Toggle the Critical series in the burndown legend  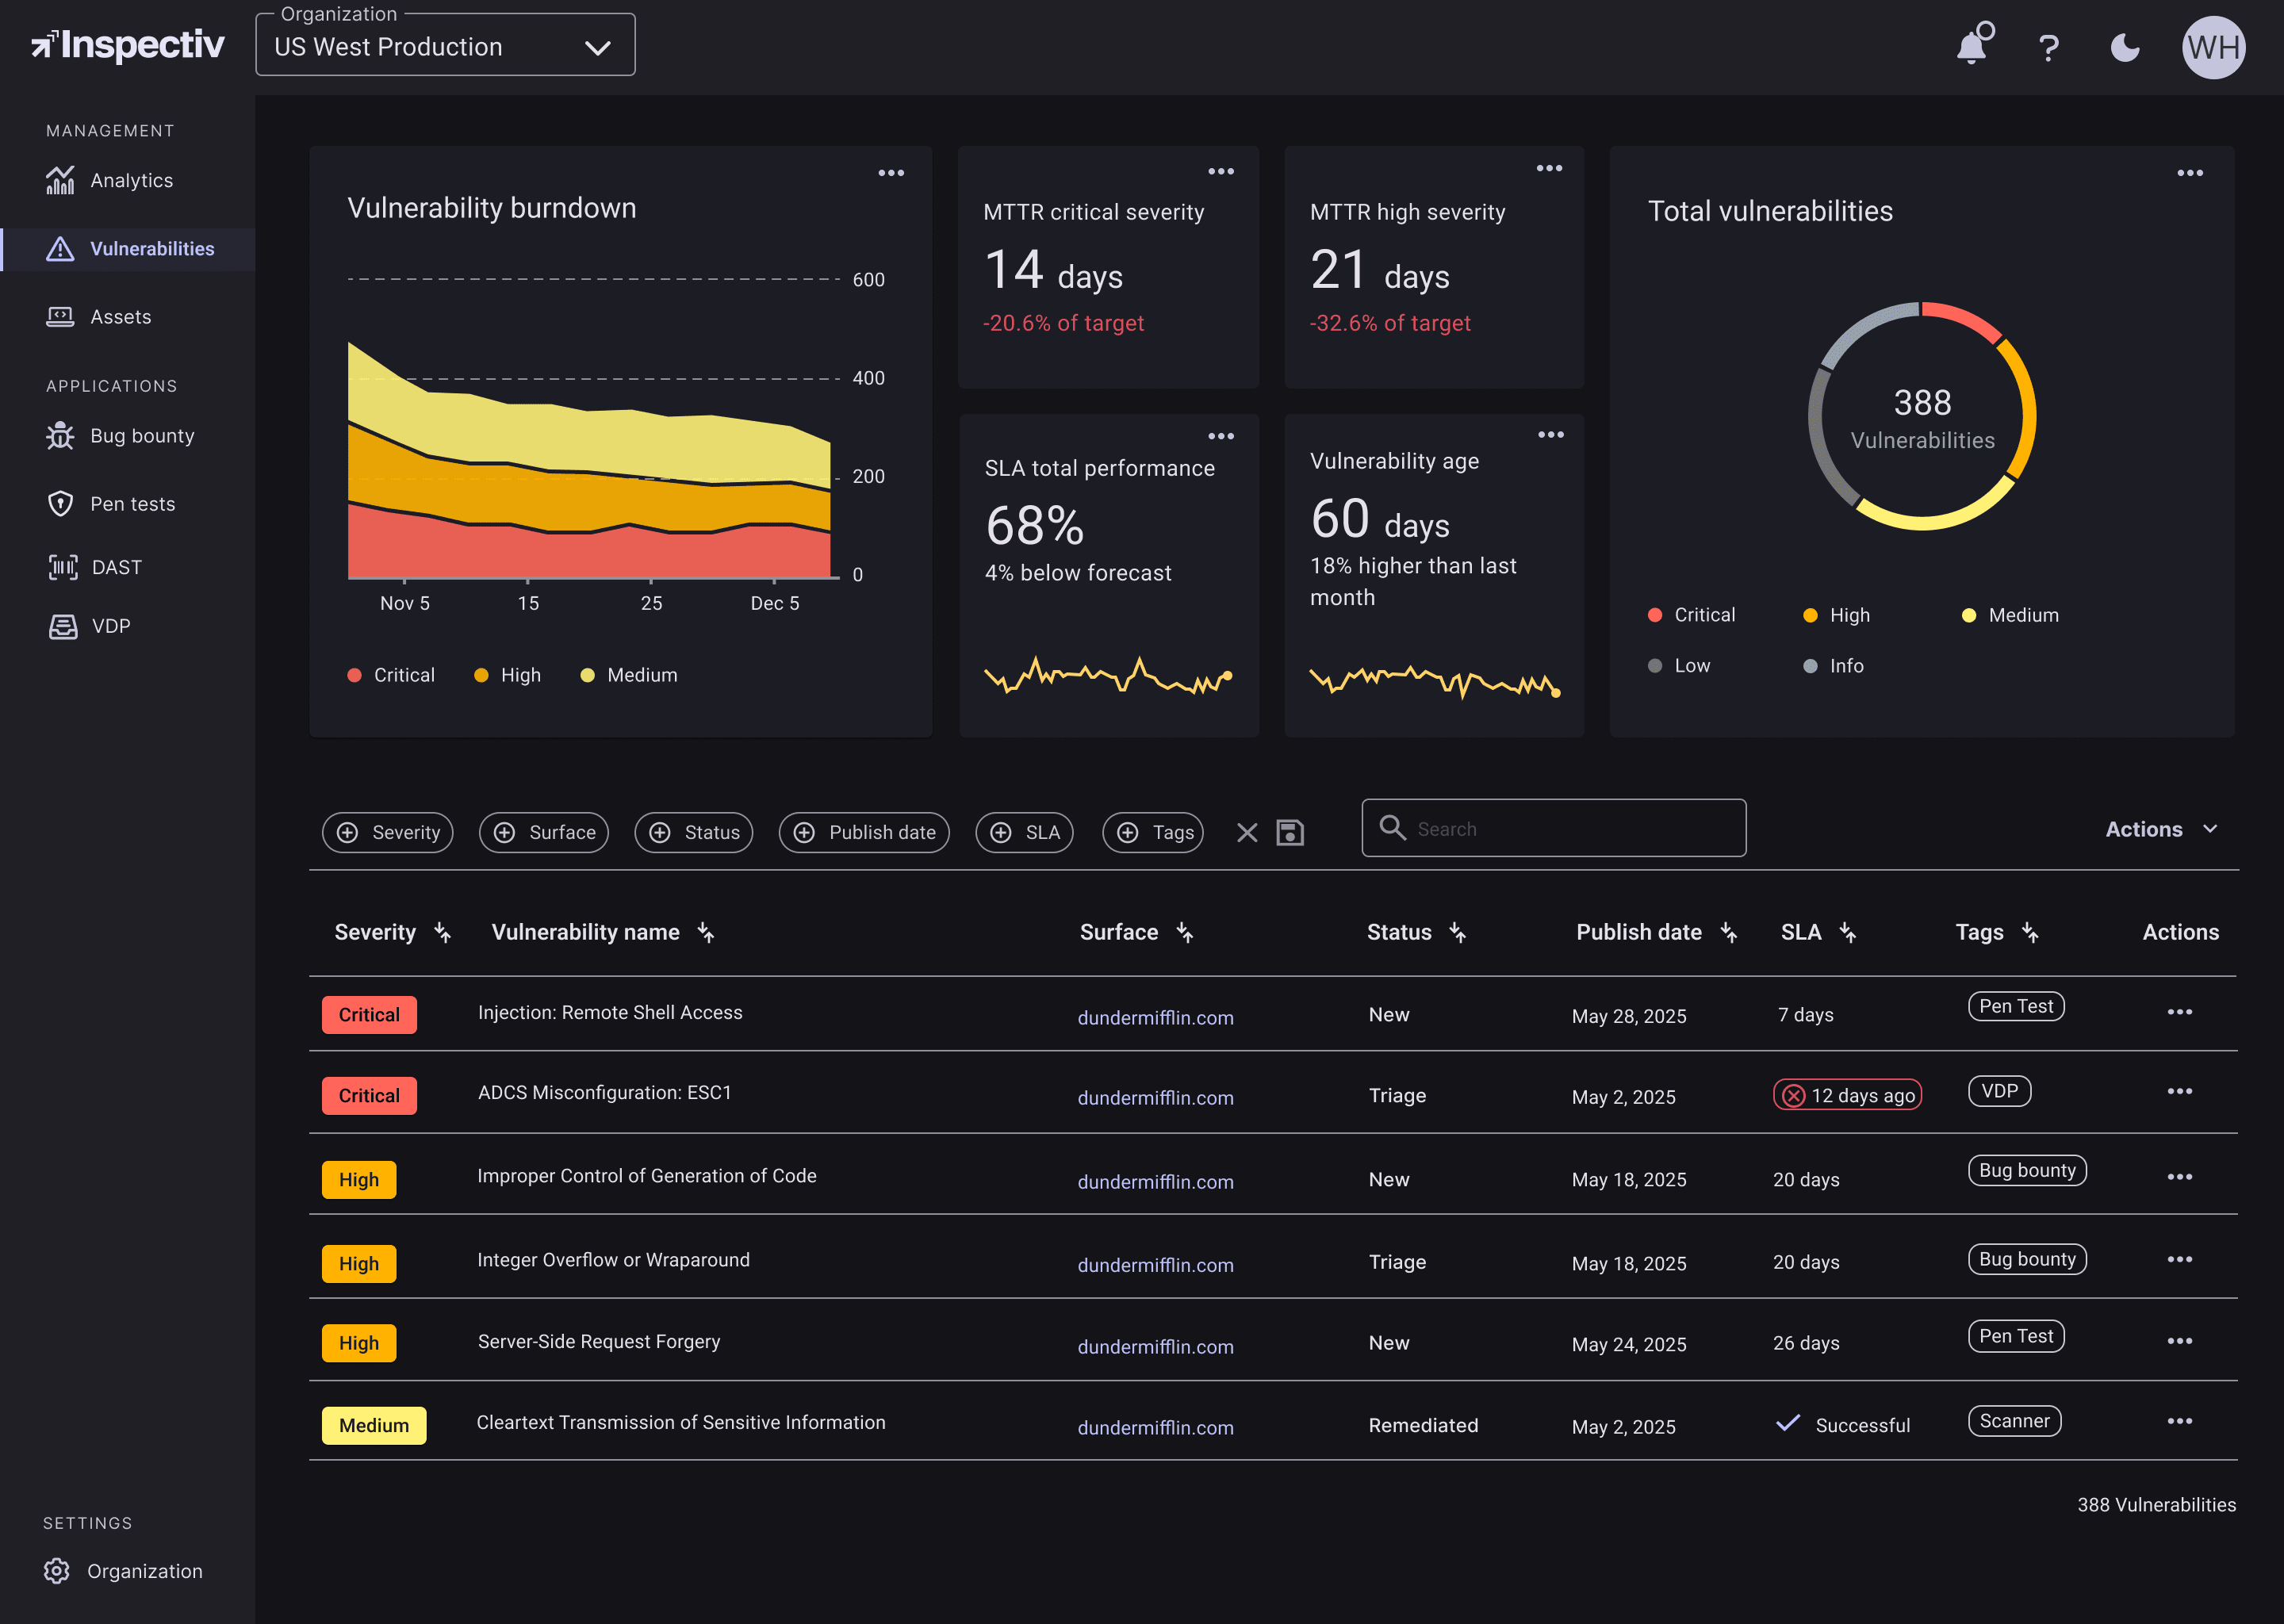[x=391, y=674]
